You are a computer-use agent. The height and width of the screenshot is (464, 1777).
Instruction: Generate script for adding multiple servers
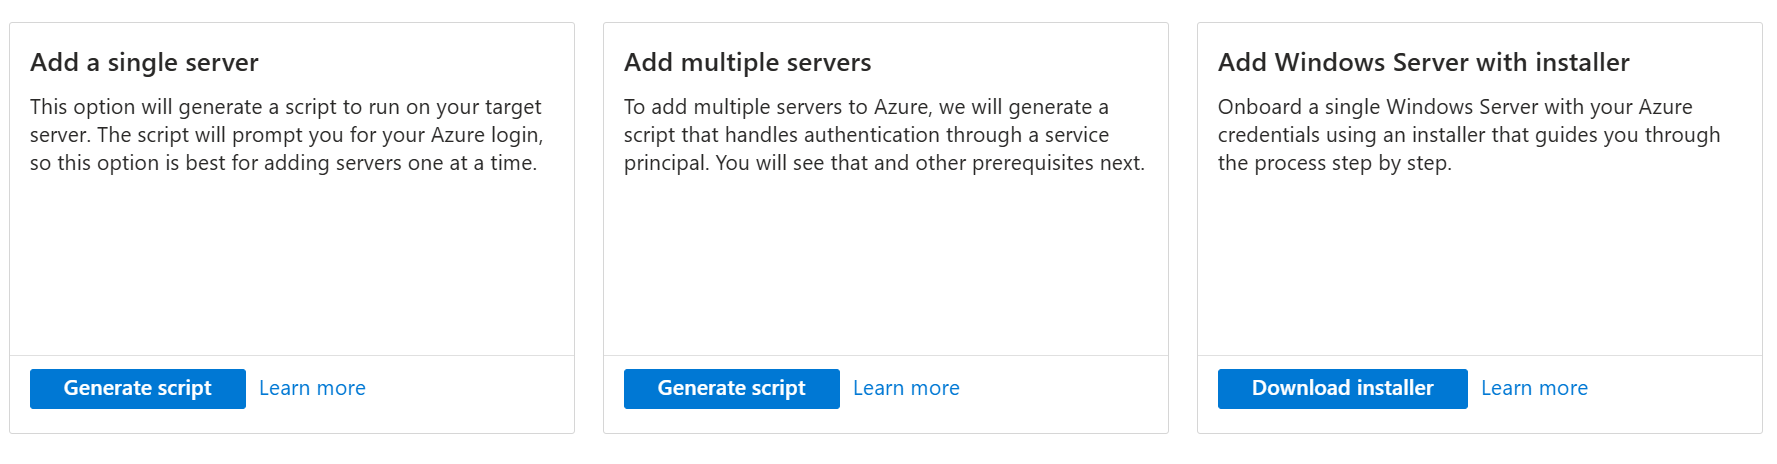click(731, 389)
